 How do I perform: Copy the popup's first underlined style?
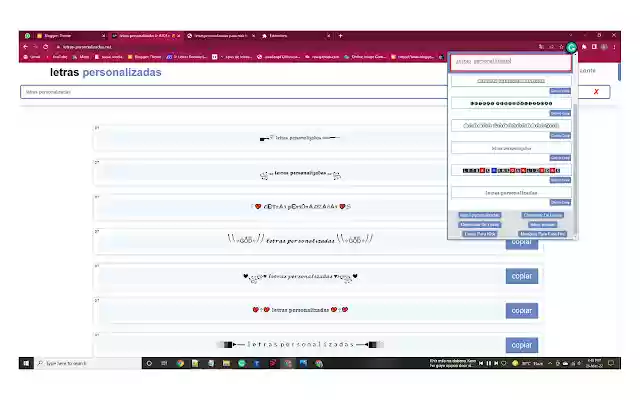pyautogui.click(x=560, y=91)
